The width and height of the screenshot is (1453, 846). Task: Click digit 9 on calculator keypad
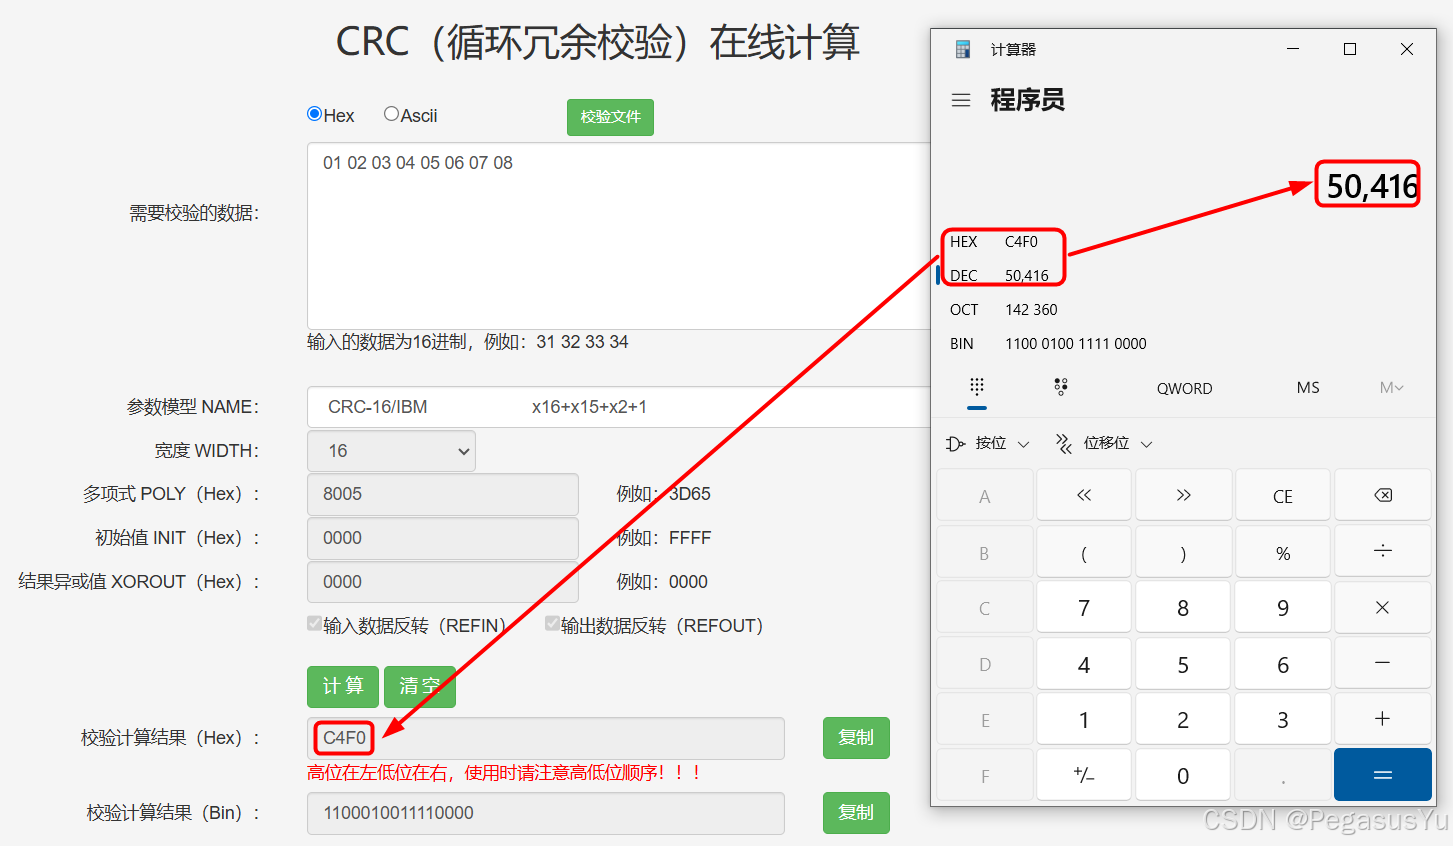pos(1283,607)
